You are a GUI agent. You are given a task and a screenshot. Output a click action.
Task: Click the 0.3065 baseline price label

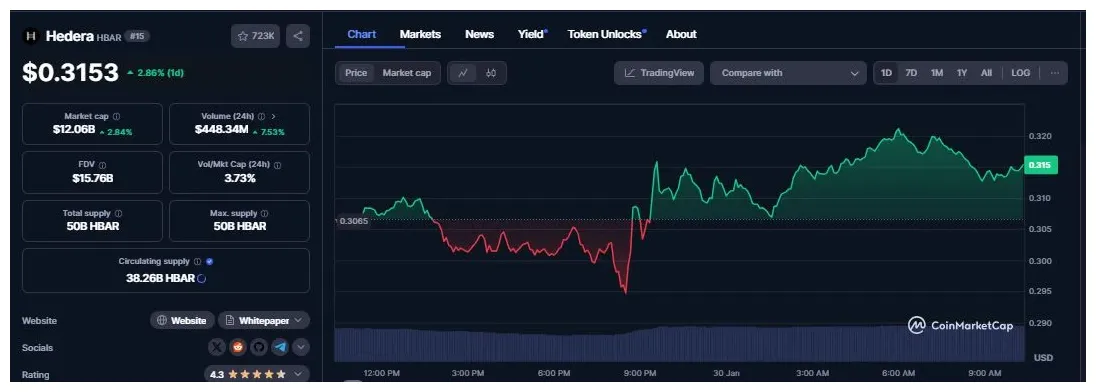(x=353, y=221)
